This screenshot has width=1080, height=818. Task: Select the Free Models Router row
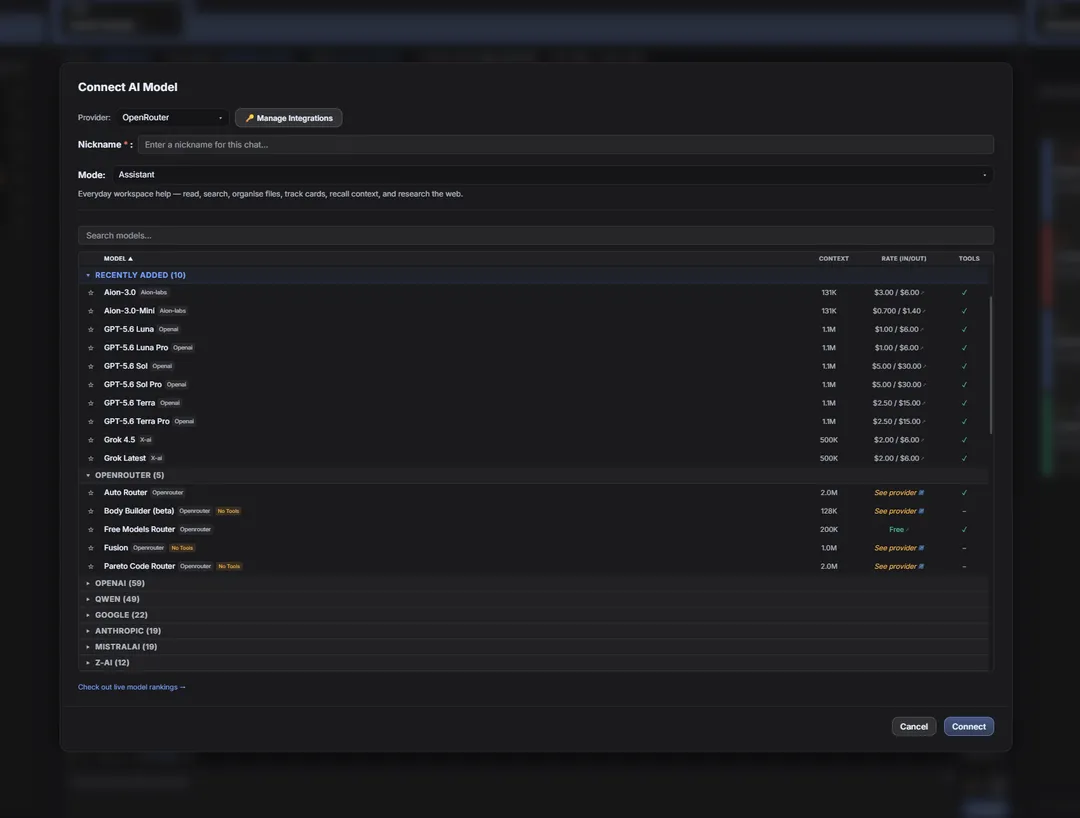[x=534, y=529]
